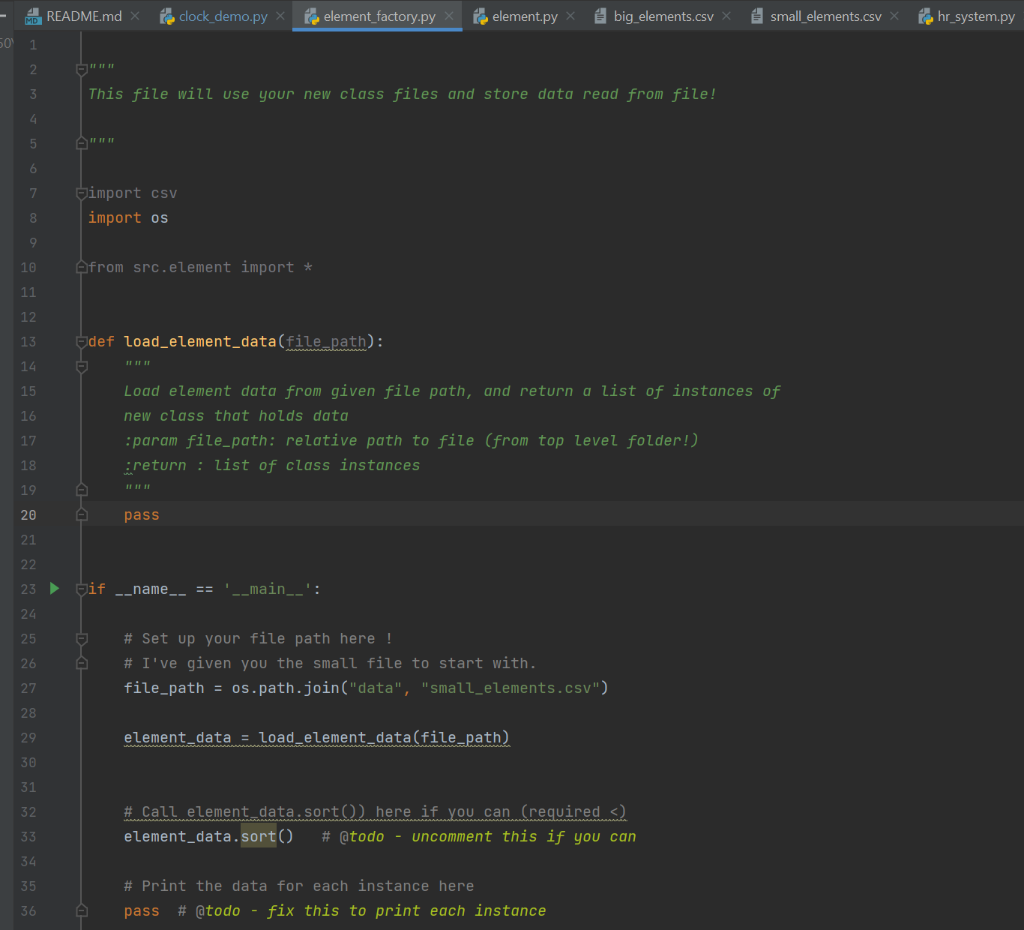This screenshot has width=1024, height=930.
Task: Click the 'import os' statement
Action: click(x=128, y=218)
